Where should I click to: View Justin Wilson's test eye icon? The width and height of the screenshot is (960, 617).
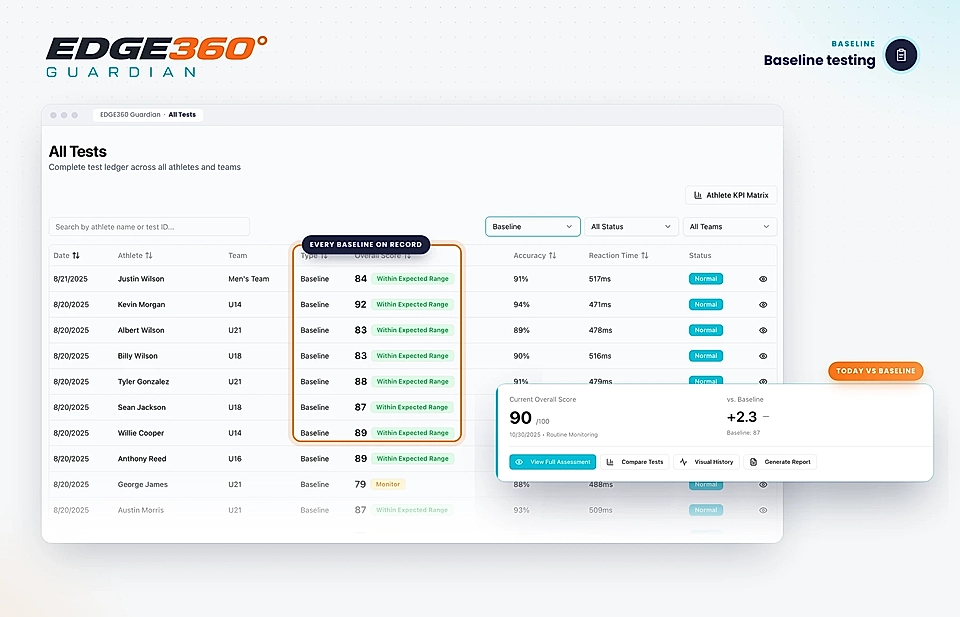pyautogui.click(x=763, y=279)
